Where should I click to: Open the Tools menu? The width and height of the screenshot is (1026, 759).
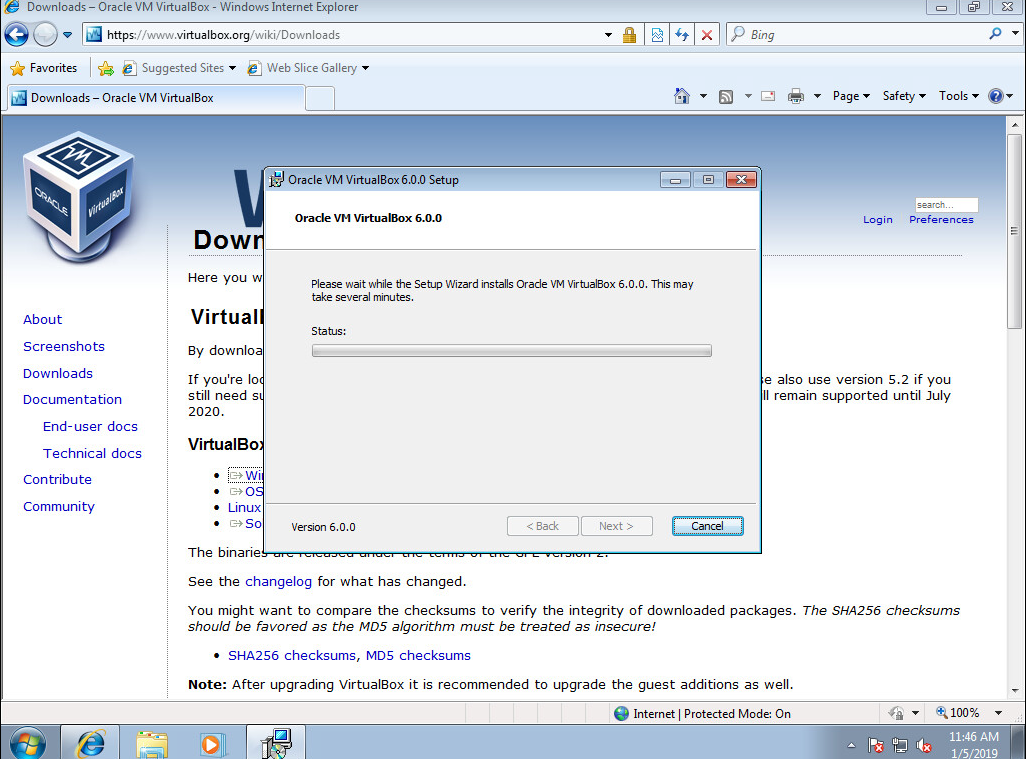tap(959, 96)
